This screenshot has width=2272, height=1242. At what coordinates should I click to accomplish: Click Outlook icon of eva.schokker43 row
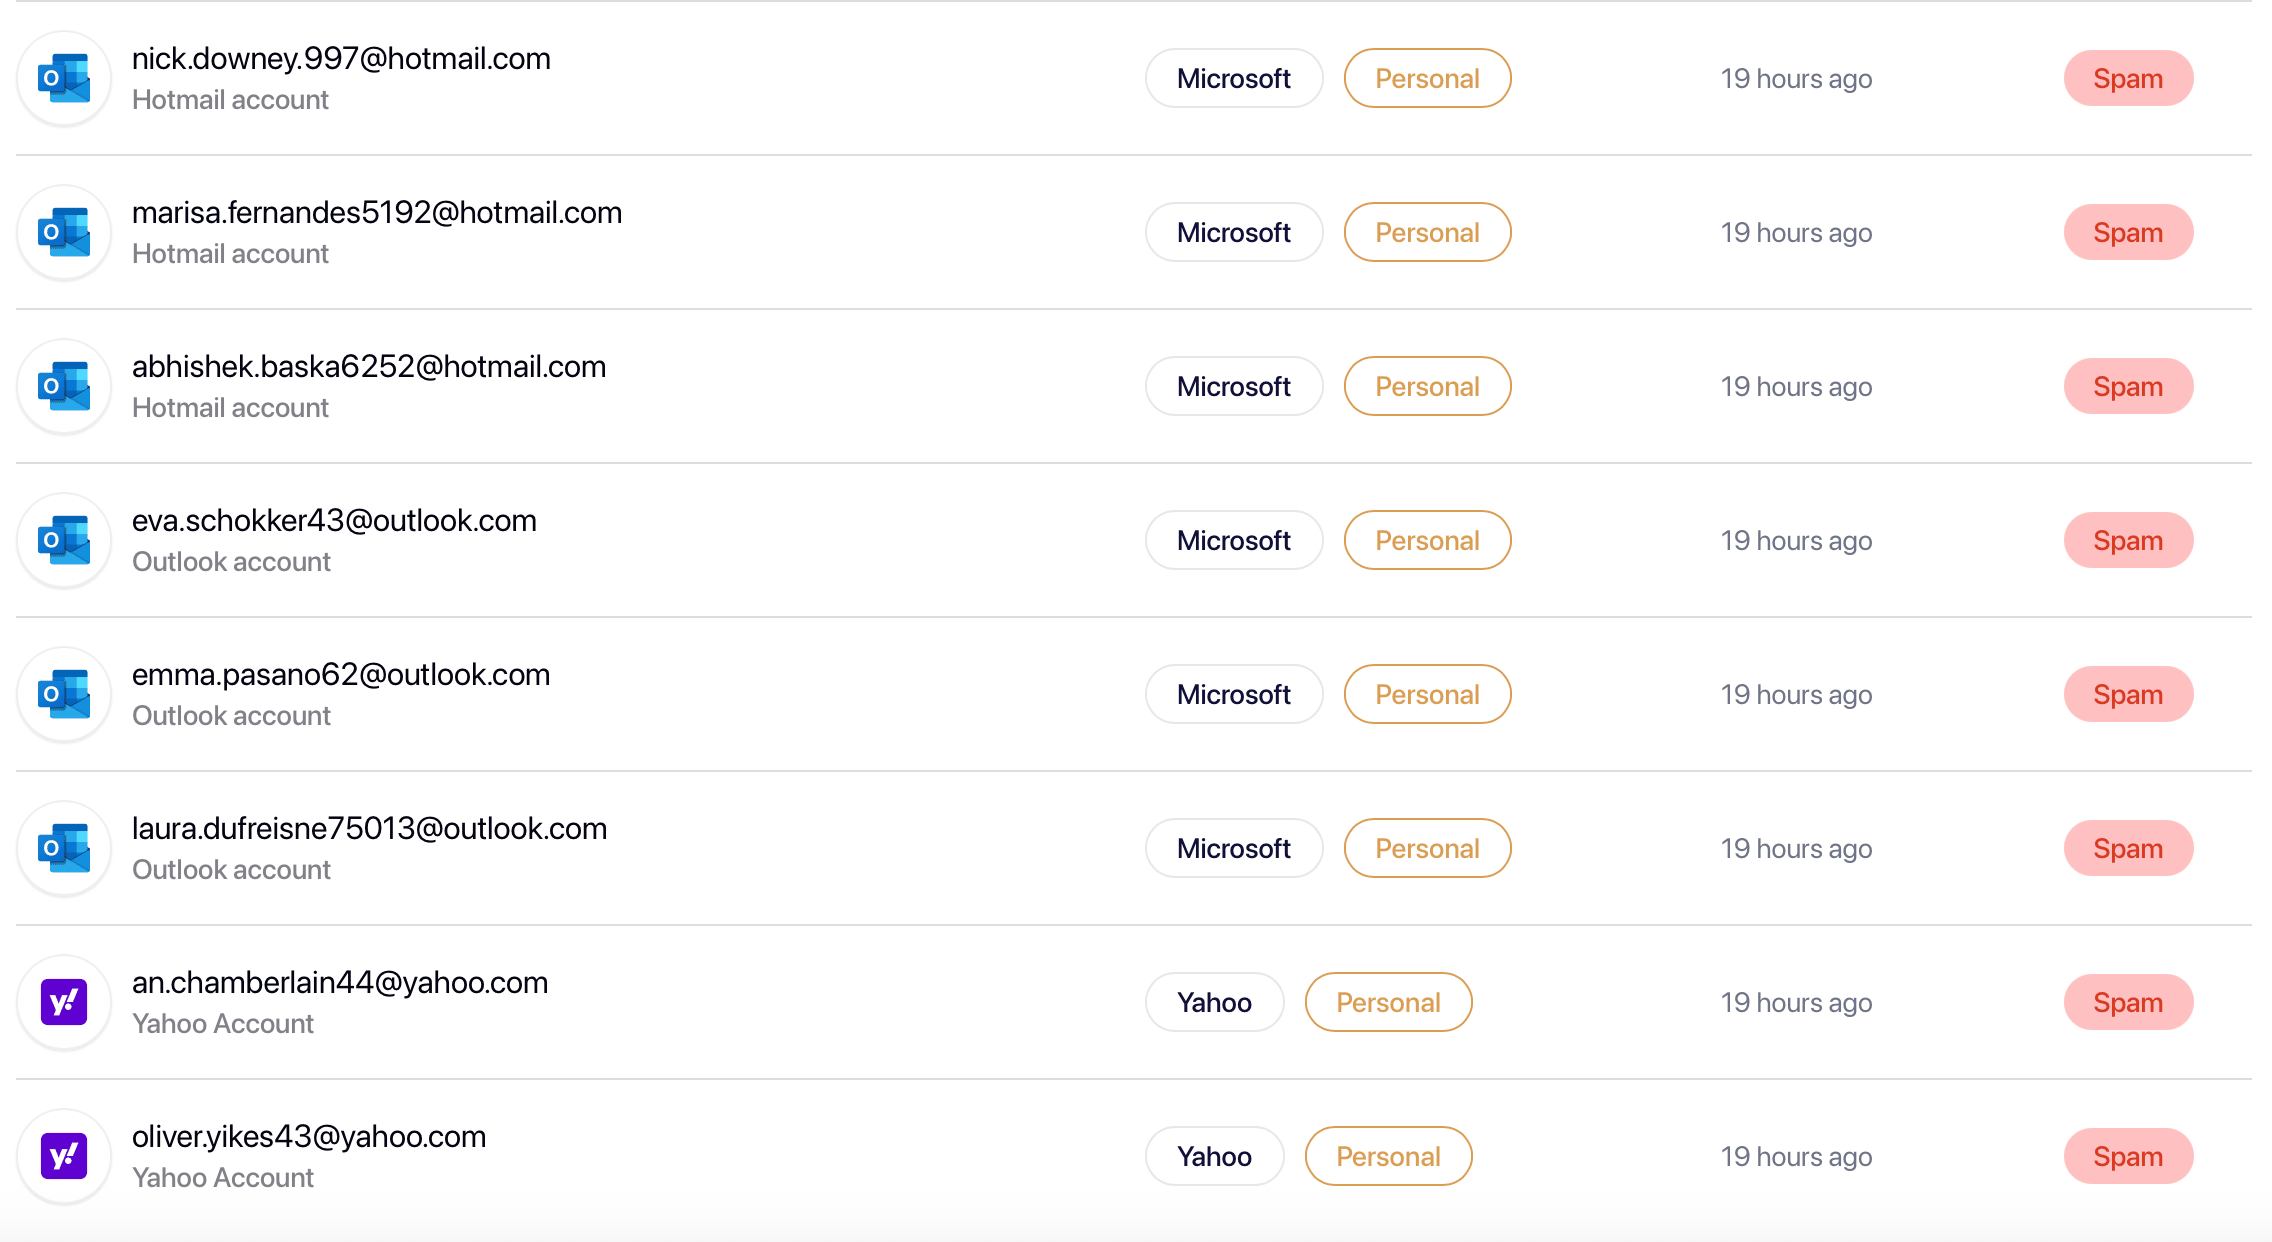pos(64,541)
